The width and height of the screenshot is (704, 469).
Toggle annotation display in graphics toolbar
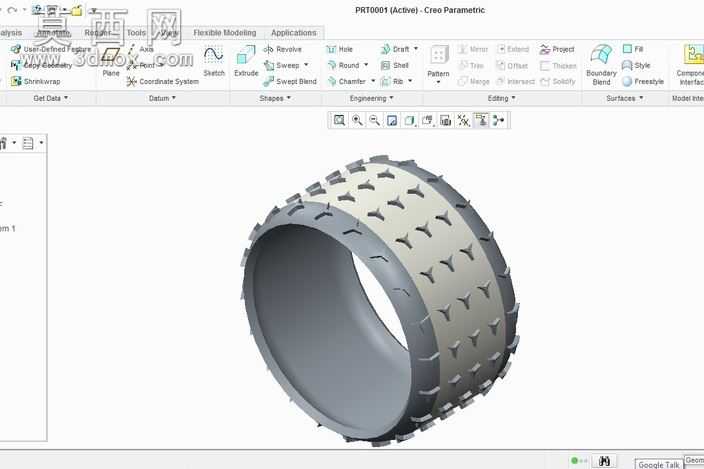[x=481, y=120]
